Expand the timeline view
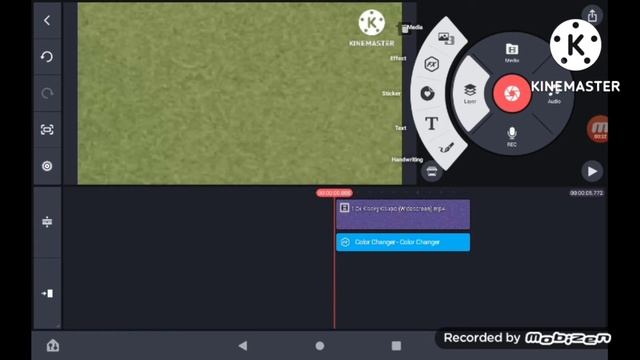Screen dimensions: 640x360 (x=47, y=222)
